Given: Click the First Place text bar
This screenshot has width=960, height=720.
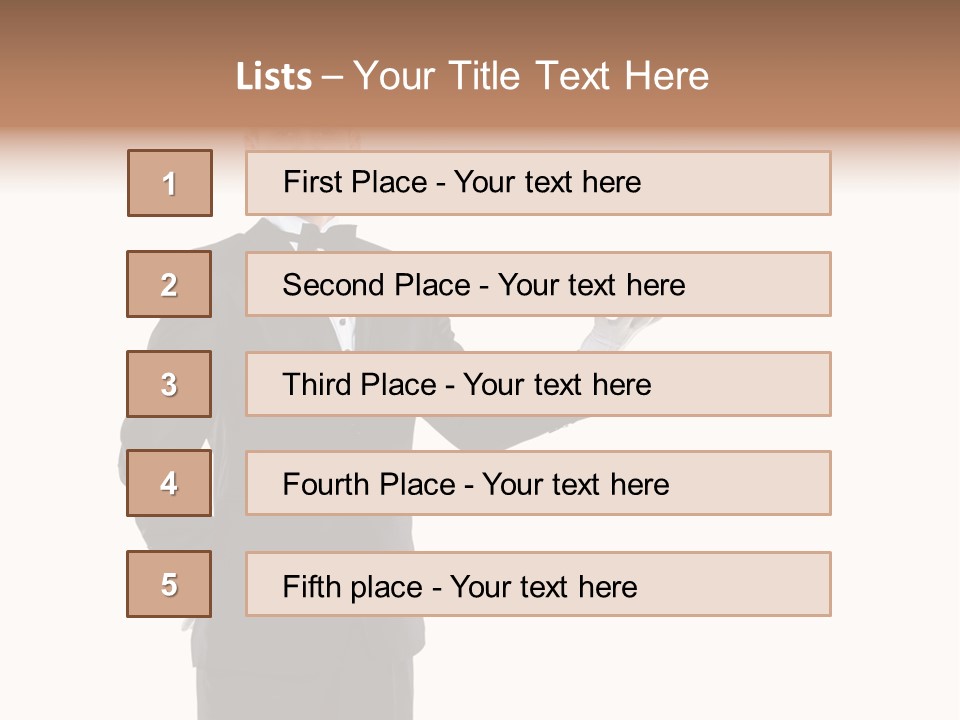Looking at the screenshot, I should point(538,183).
